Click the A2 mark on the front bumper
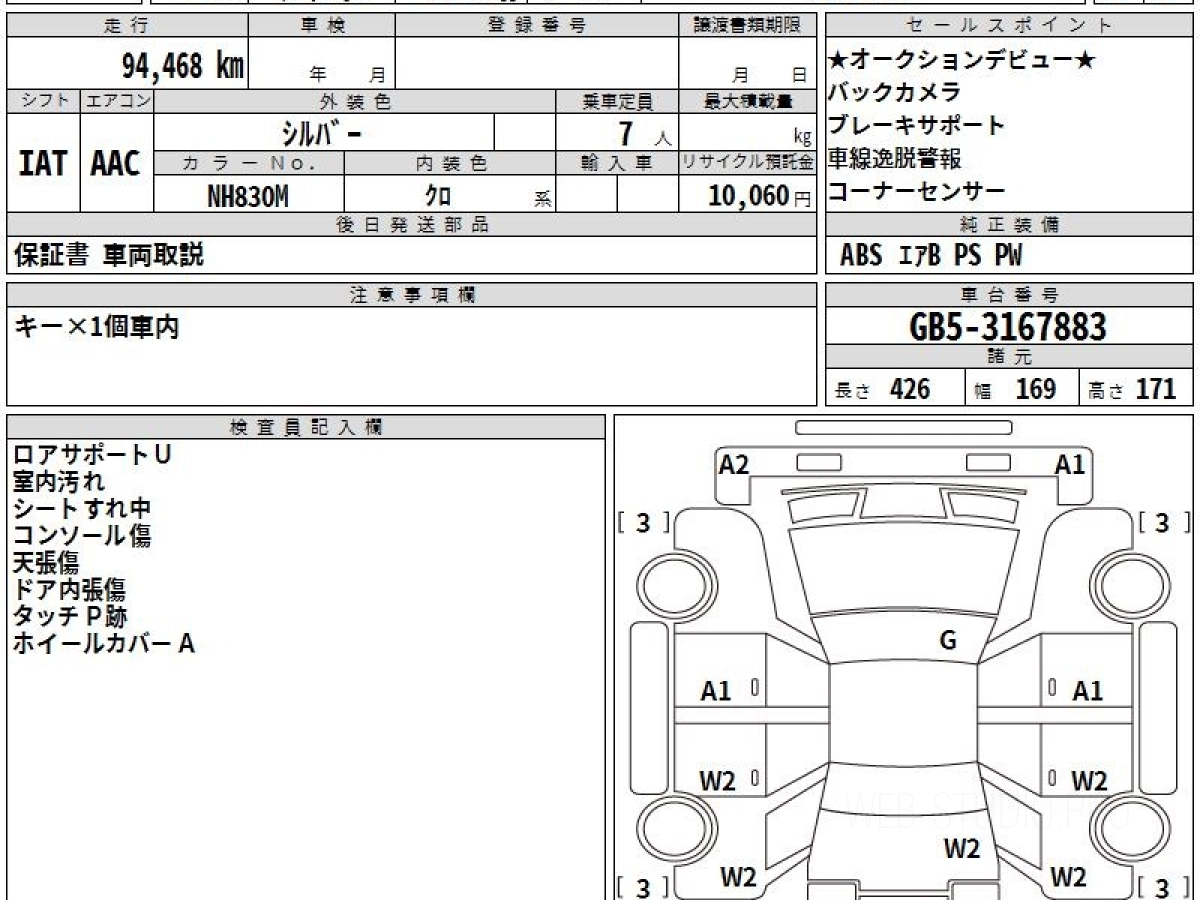Viewport: 1200px width, 900px height. pyautogui.click(x=734, y=464)
